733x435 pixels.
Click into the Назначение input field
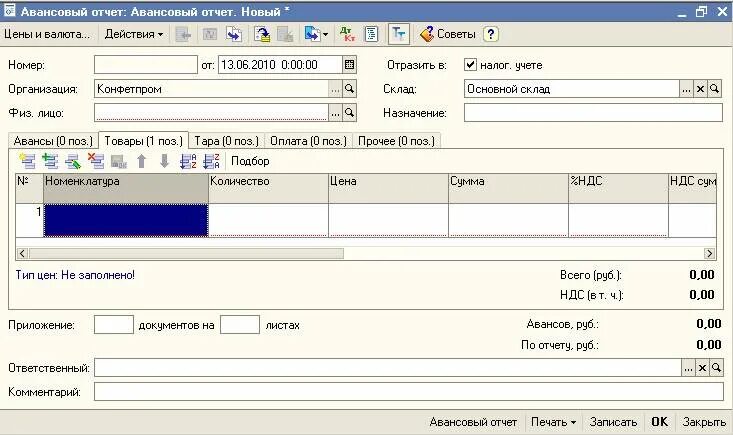[x=593, y=113]
